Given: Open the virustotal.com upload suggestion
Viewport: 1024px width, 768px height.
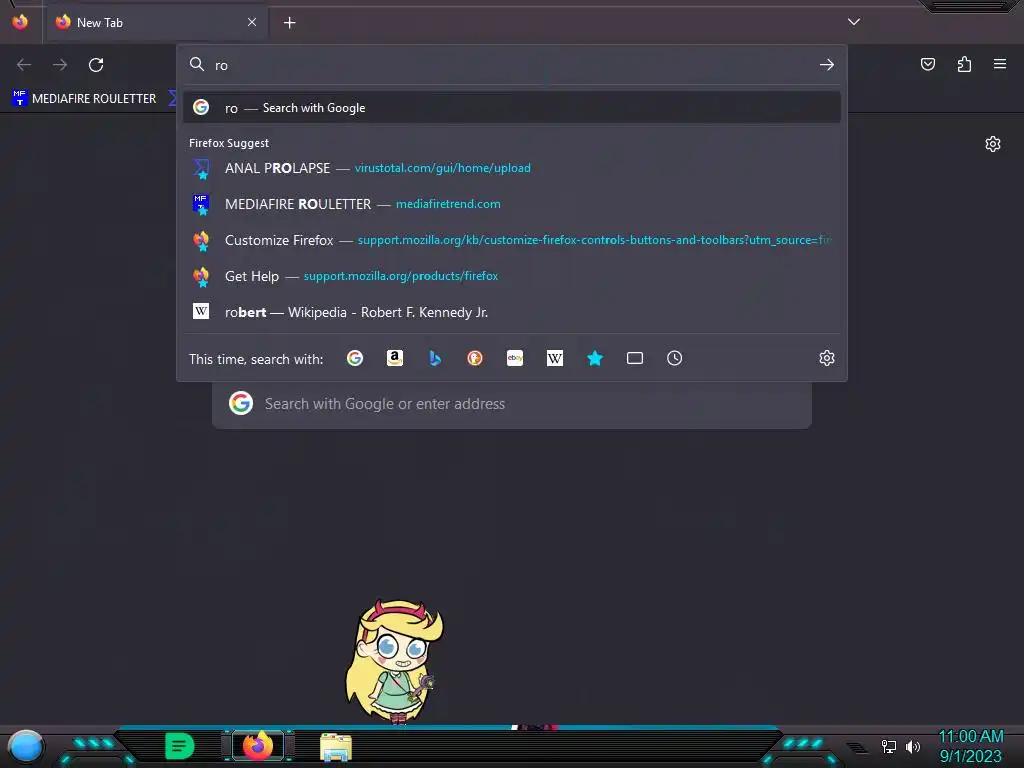Looking at the screenshot, I should pos(512,168).
